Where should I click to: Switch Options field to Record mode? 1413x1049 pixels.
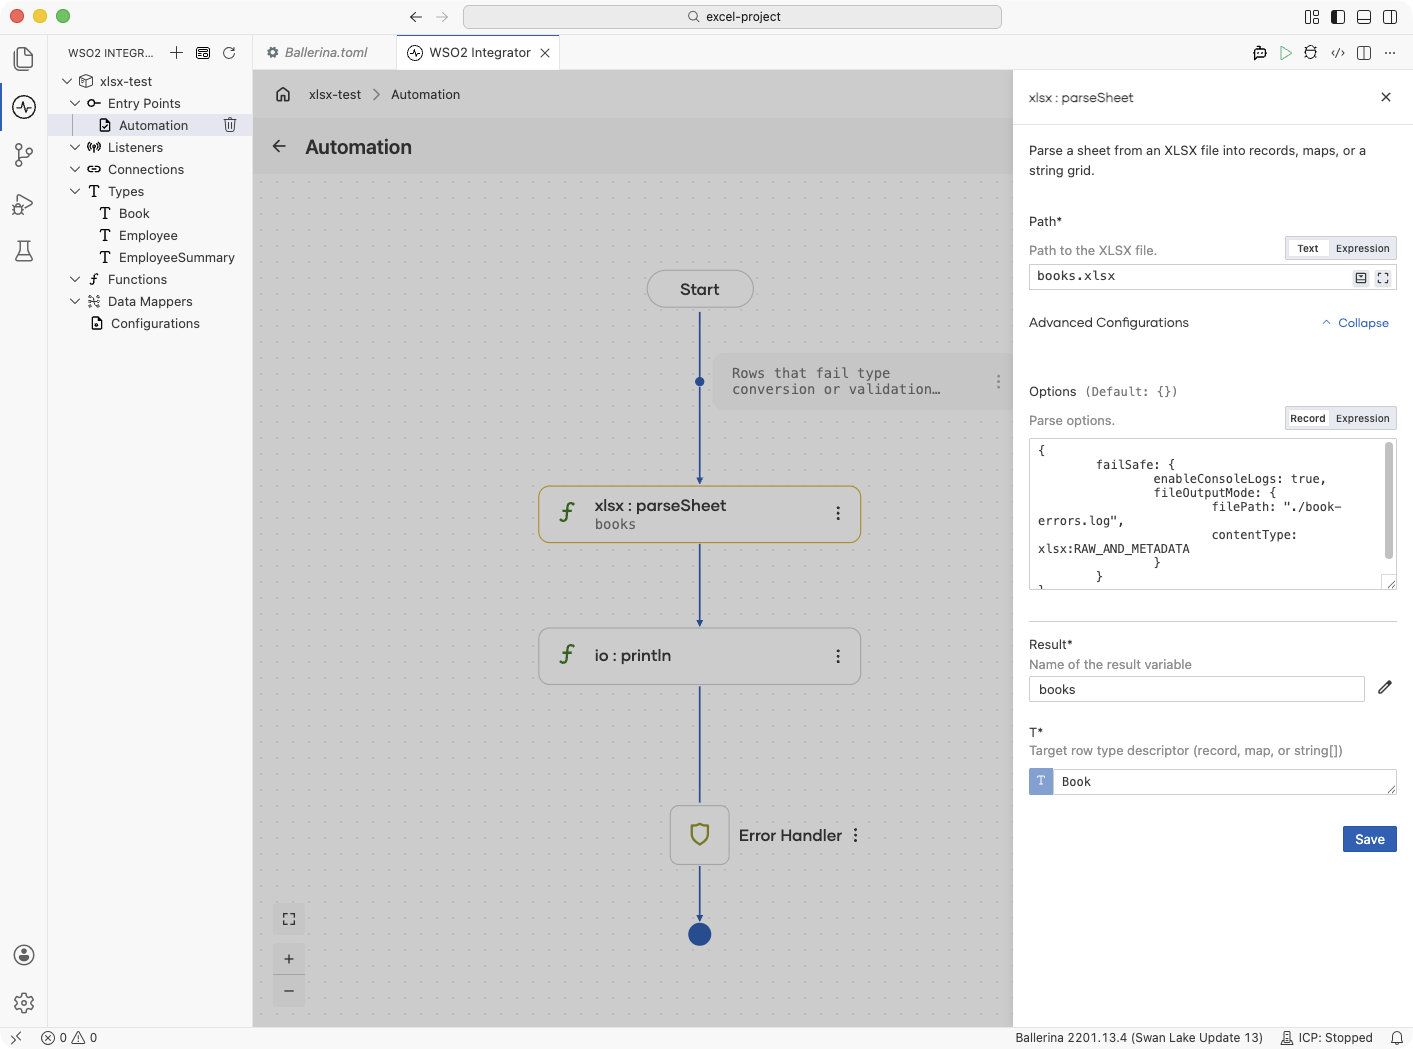click(x=1307, y=418)
